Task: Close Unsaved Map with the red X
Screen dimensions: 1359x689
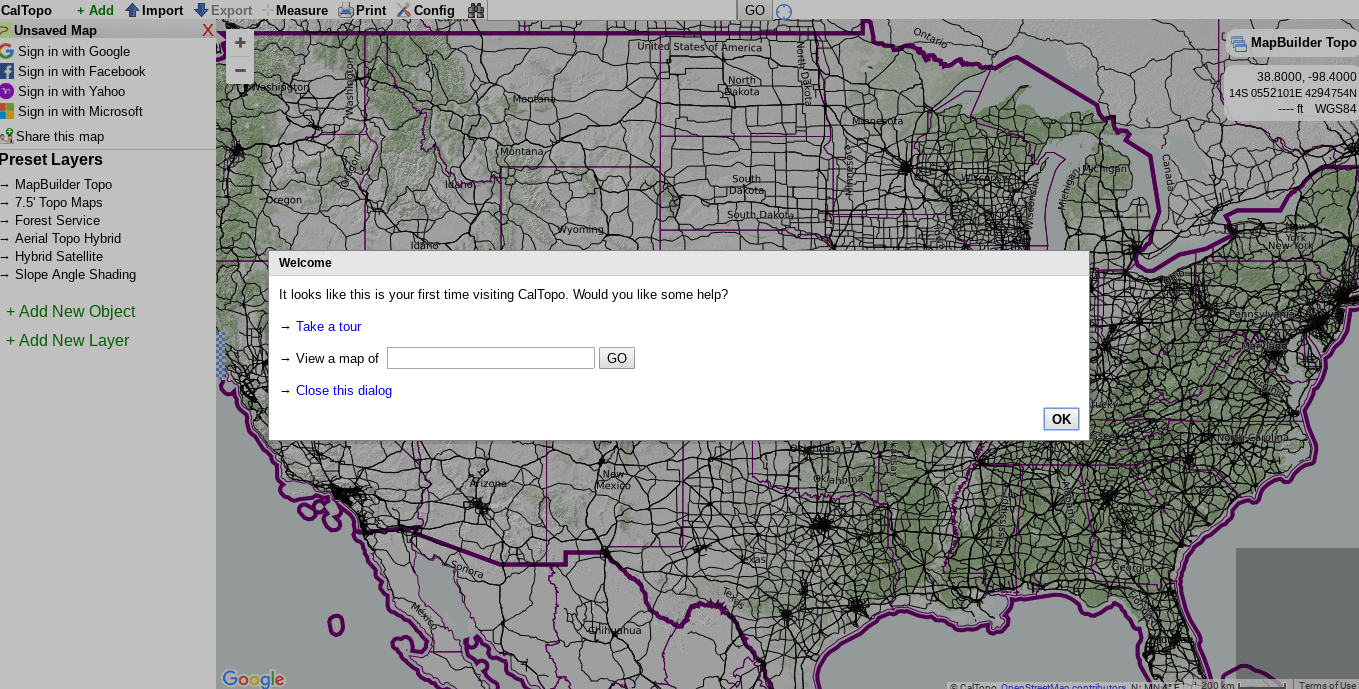Action: point(207,30)
